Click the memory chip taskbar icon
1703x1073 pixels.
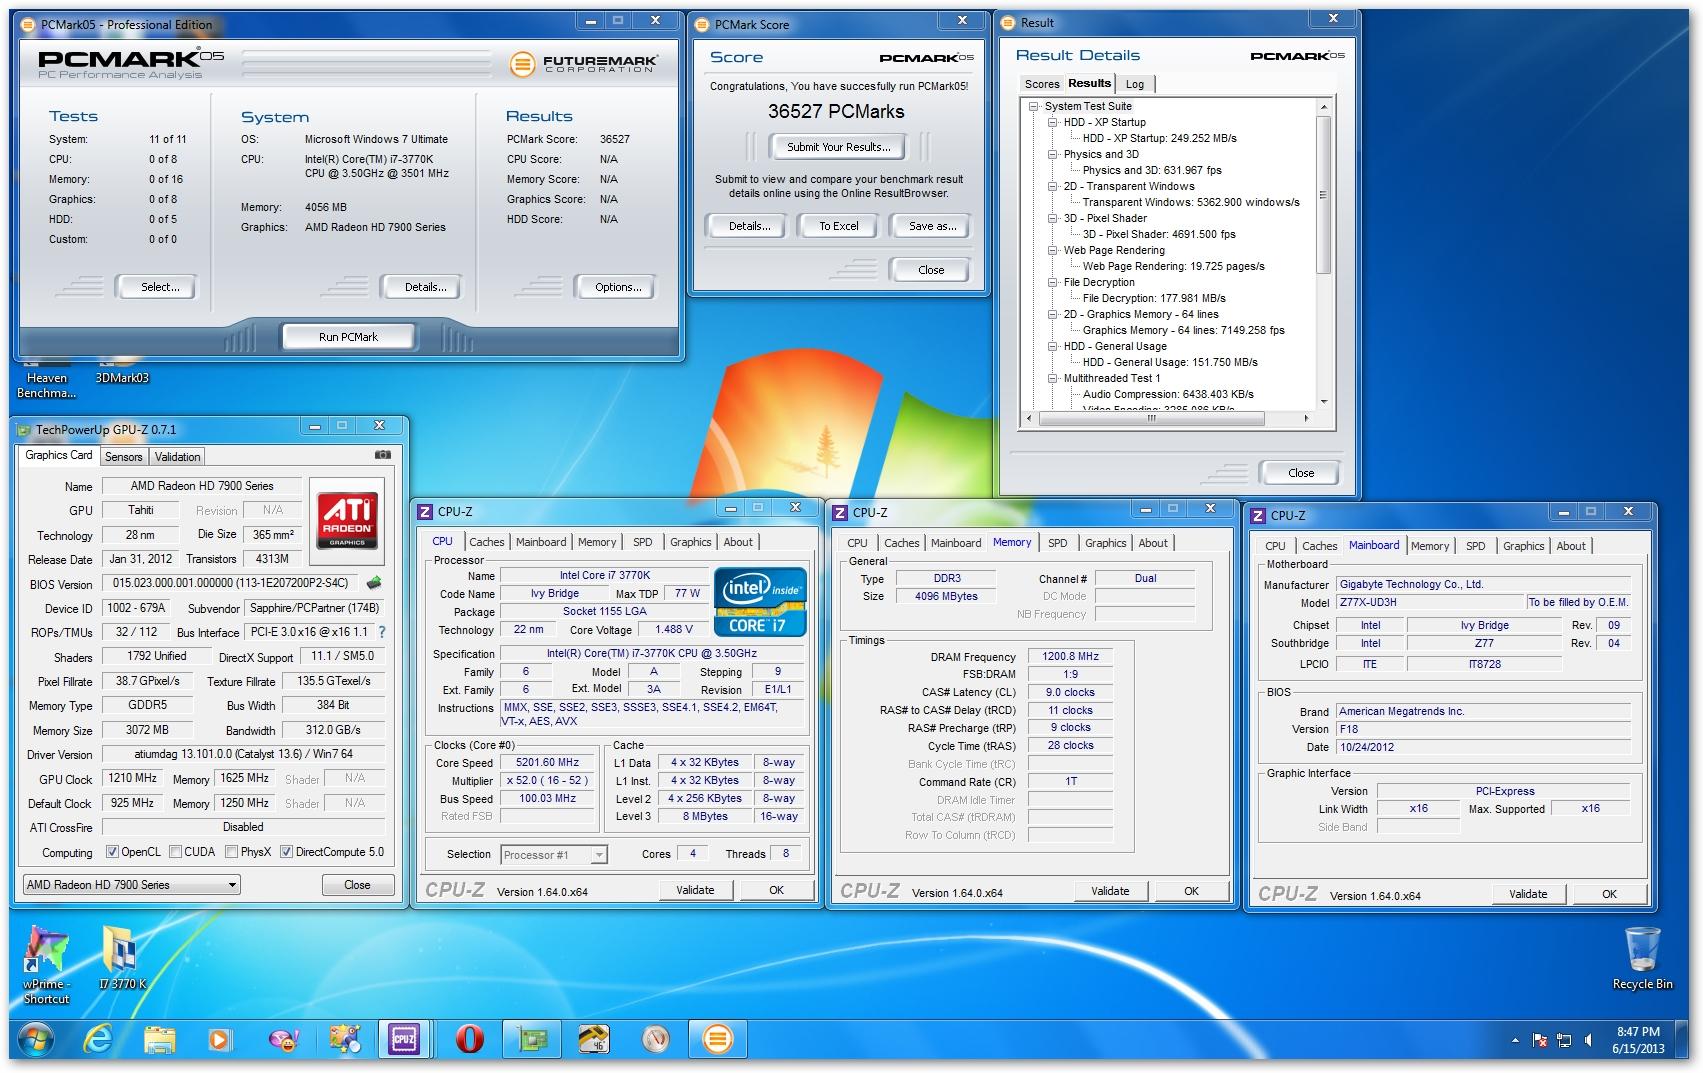pyautogui.click(x=593, y=1040)
